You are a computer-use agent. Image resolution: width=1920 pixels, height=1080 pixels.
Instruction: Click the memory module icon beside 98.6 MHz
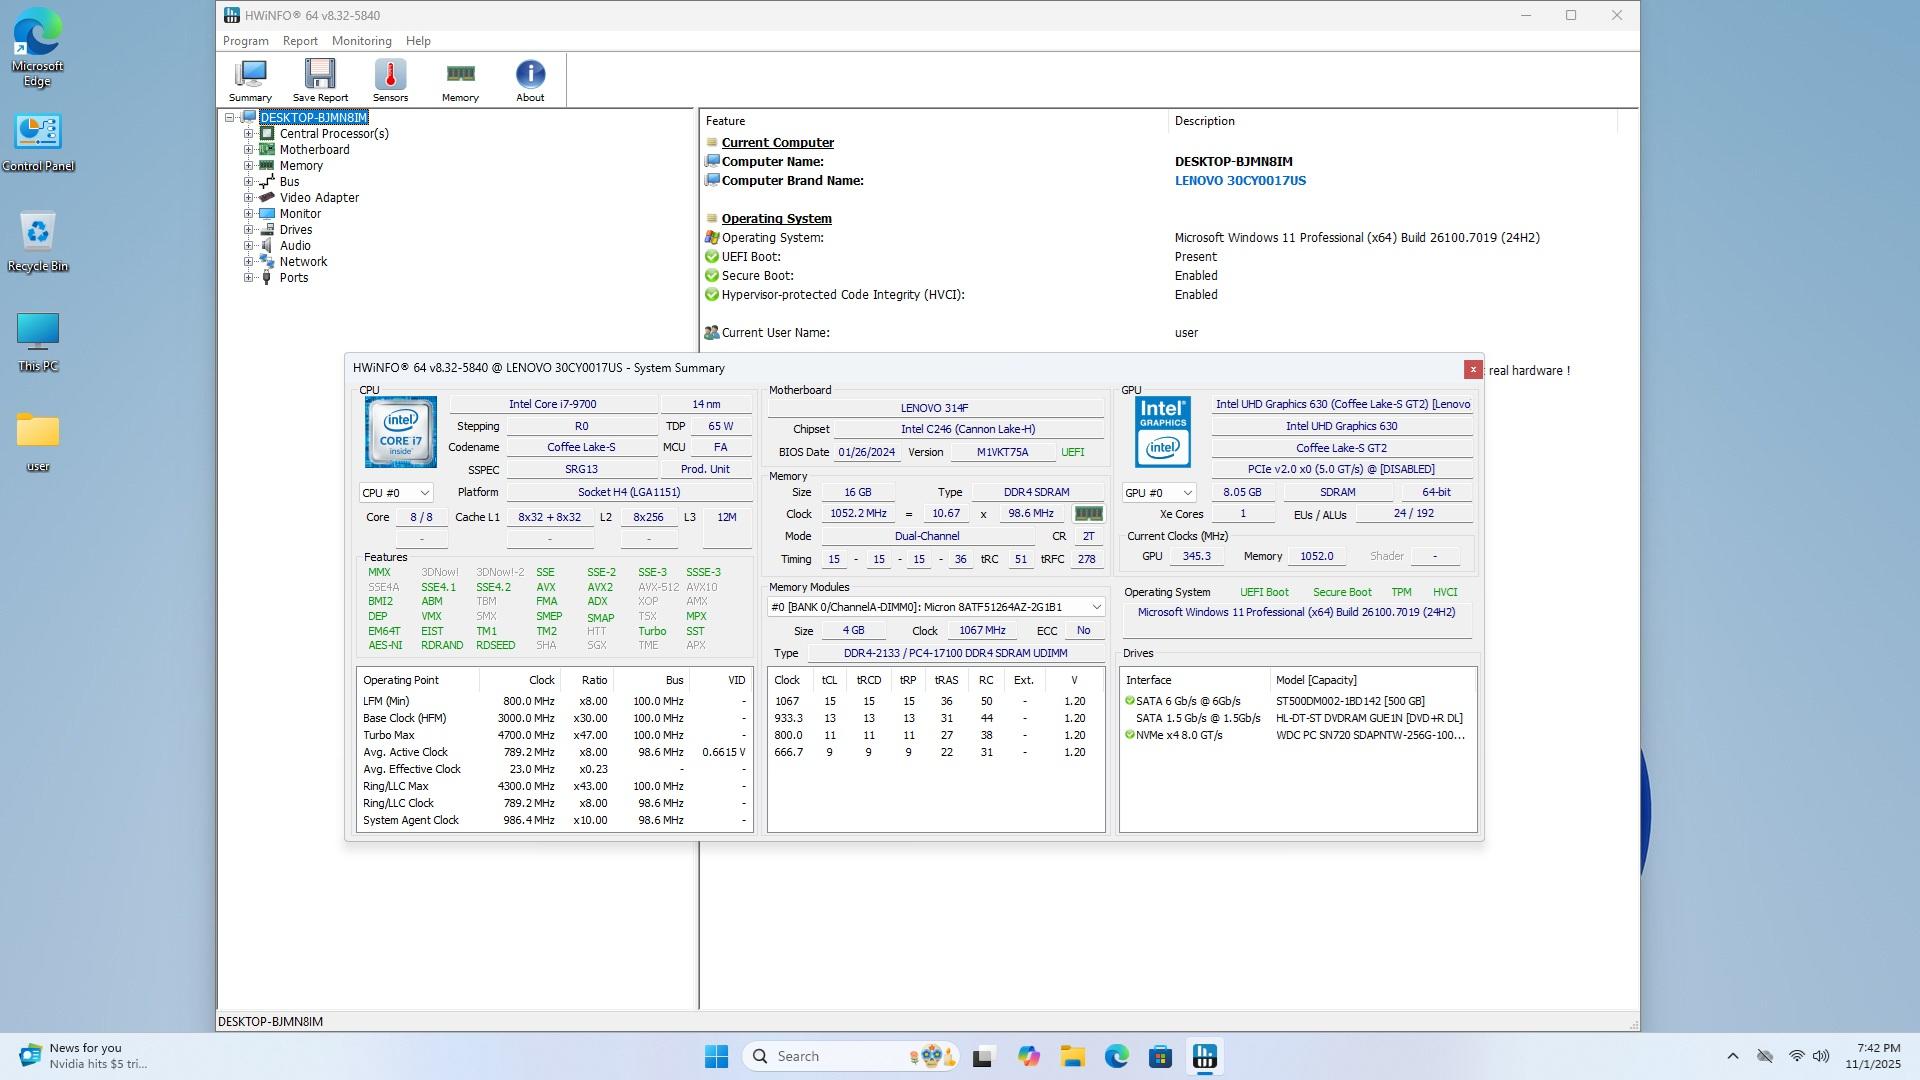pos(1088,514)
